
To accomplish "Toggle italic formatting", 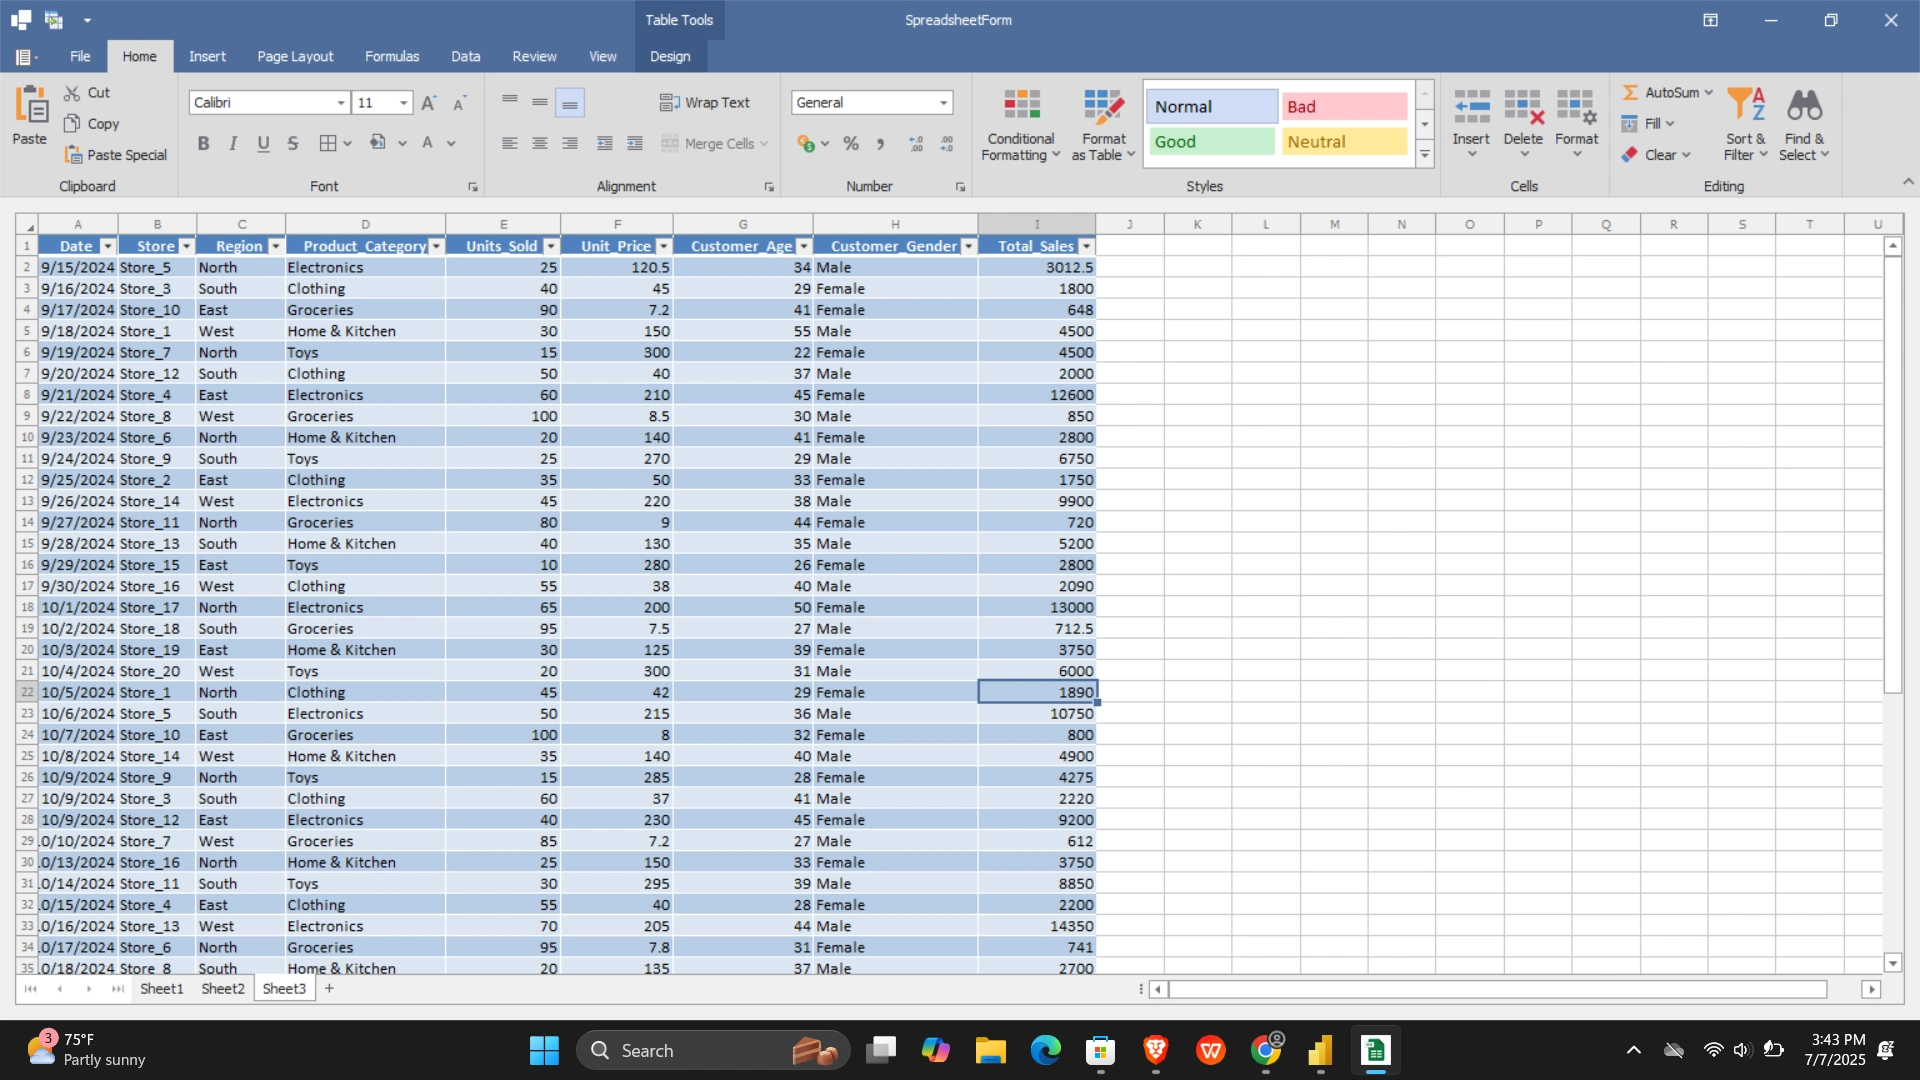I will click(233, 144).
